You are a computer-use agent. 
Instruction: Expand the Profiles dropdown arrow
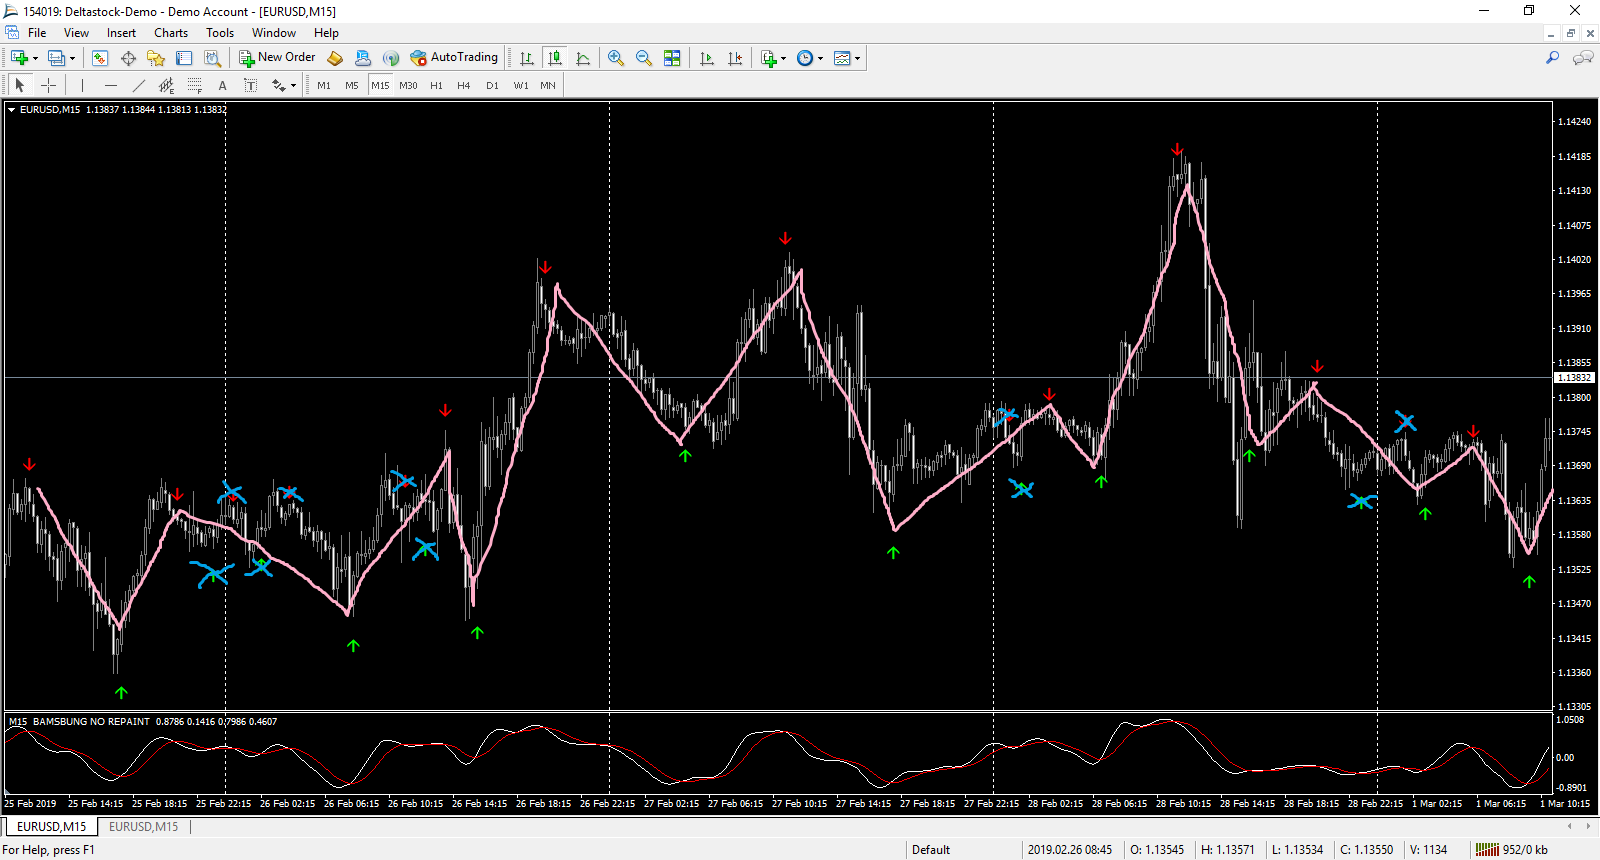click(72, 58)
